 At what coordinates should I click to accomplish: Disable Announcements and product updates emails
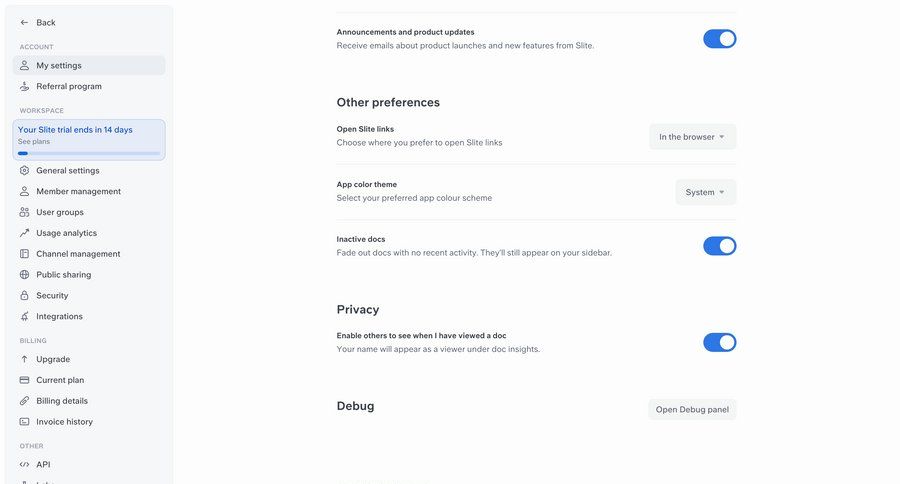click(719, 39)
